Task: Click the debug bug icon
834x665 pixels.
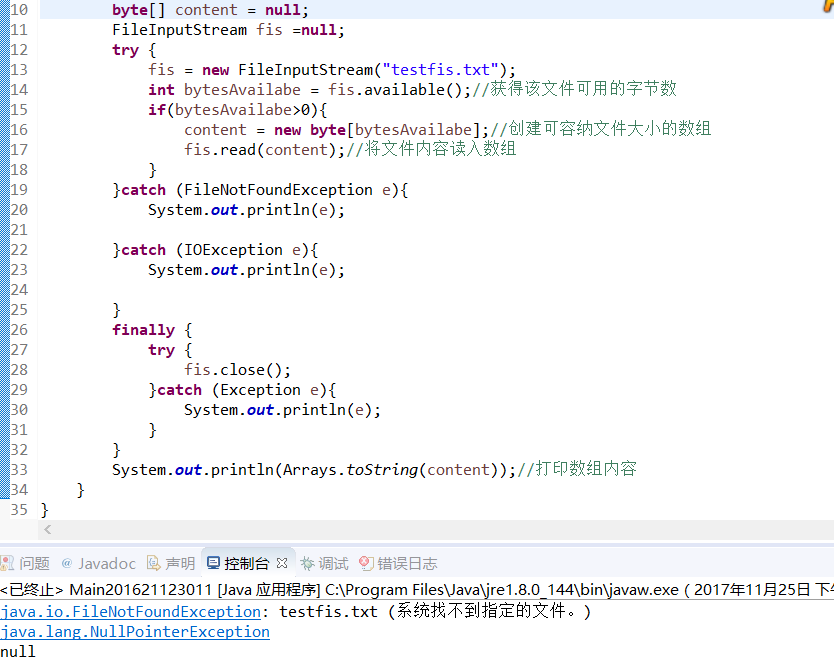Action: click(307, 563)
